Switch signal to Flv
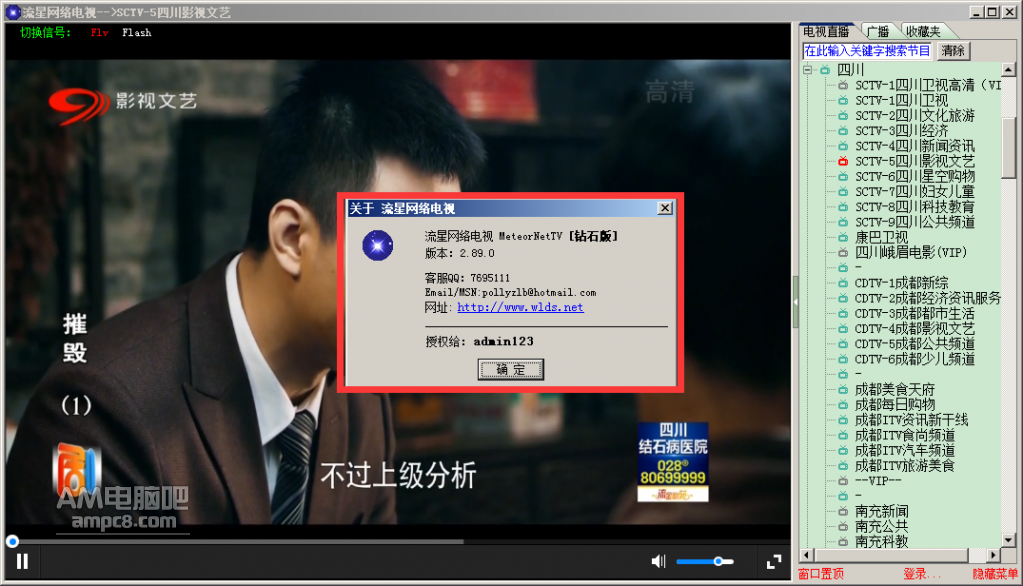1023x586 pixels. (99, 33)
